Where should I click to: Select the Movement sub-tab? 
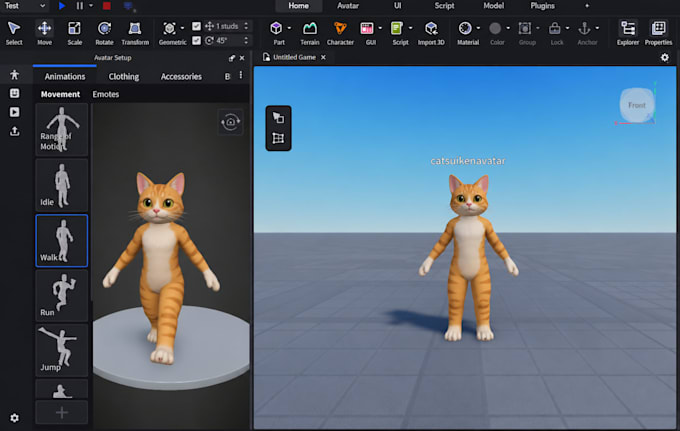[x=60, y=94]
